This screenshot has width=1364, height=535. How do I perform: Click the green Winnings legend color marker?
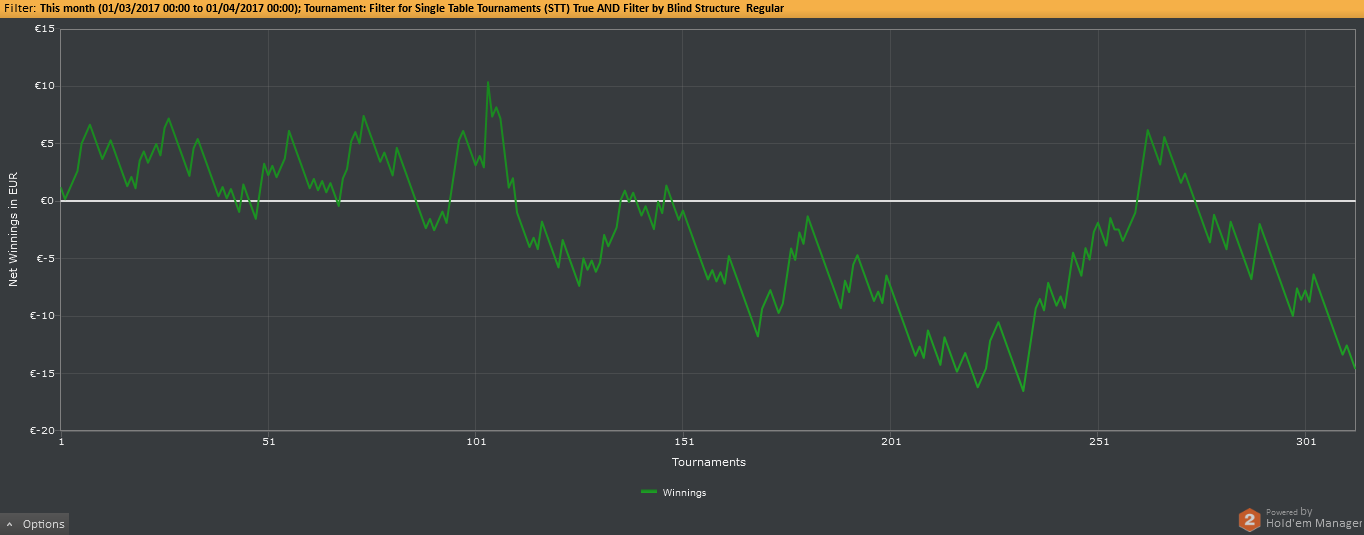(x=649, y=492)
